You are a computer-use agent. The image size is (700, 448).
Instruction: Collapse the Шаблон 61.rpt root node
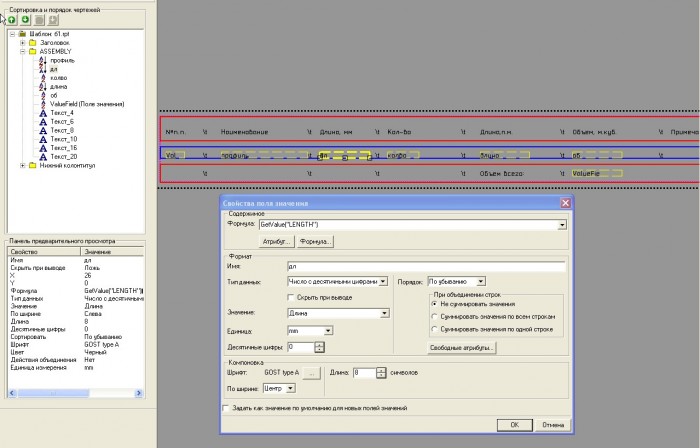click(12, 34)
